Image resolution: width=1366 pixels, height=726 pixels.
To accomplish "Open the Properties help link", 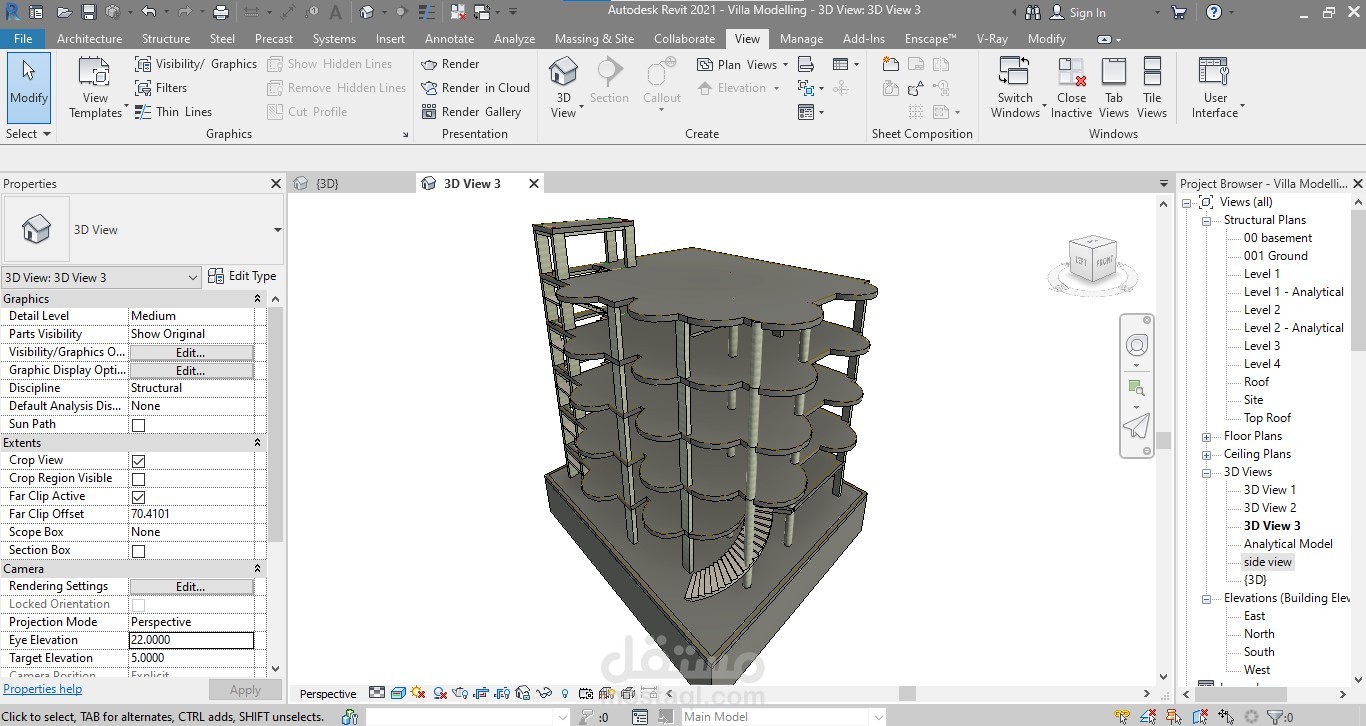I will tap(43, 689).
